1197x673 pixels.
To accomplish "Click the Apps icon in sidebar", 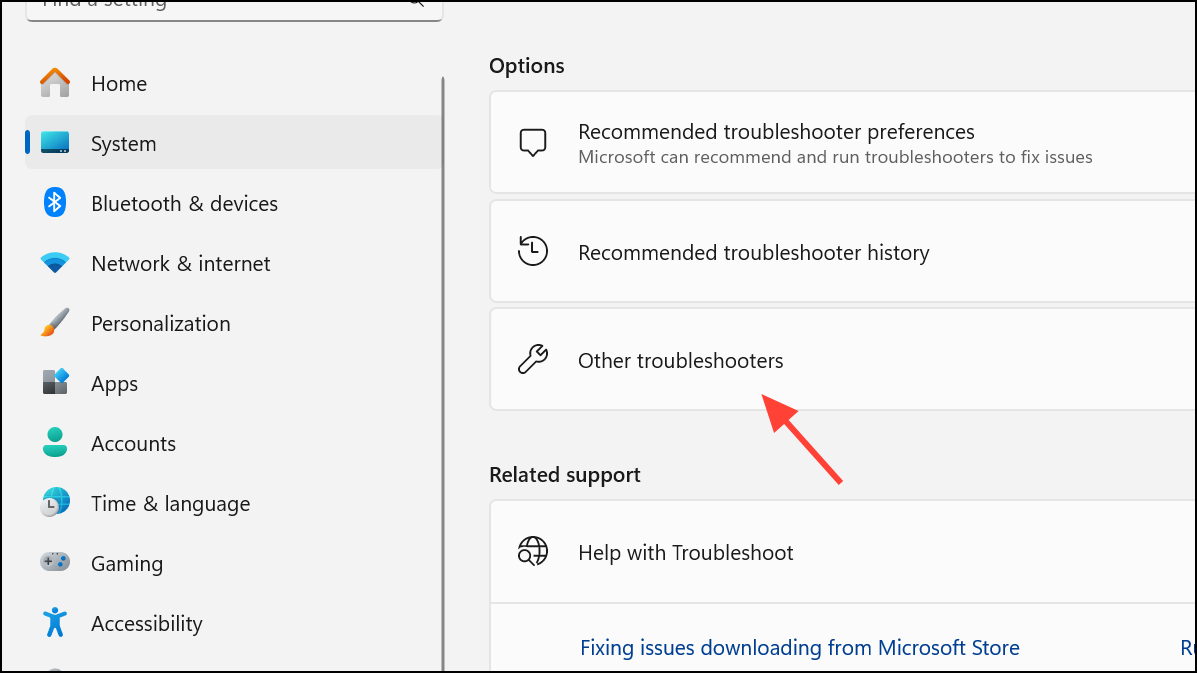I will tap(55, 383).
